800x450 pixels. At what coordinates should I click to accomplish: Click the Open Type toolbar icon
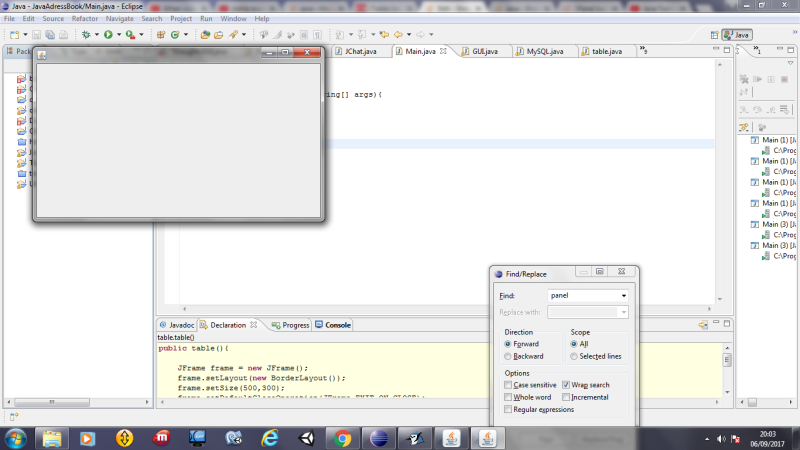pyautogui.click(x=205, y=35)
